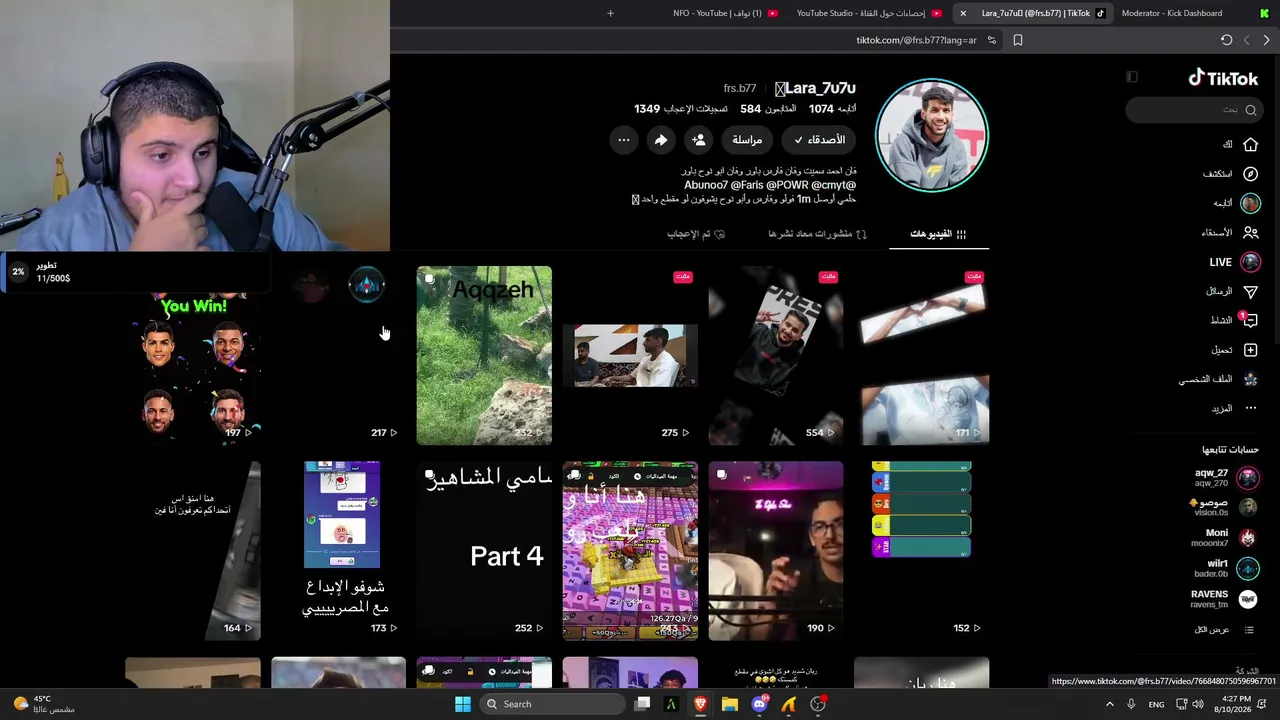Open the Activity inbox with notification badge

pos(1249,320)
